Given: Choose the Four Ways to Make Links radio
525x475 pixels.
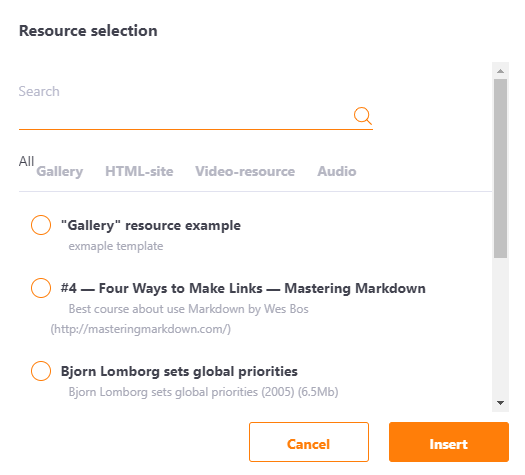Looking at the screenshot, I should 41,288.
